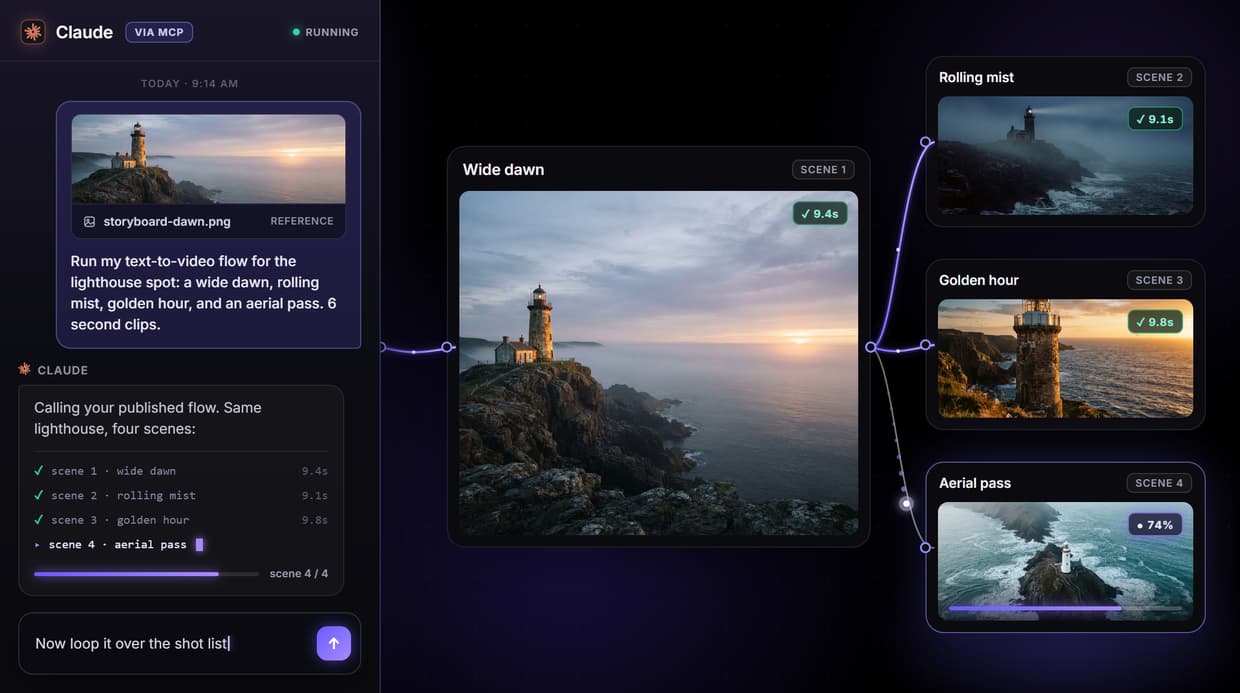This screenshot has width=1240, height=693.
Task: Open the SCENE 4 tag on Aerial pass
Action: (1159, 482)
